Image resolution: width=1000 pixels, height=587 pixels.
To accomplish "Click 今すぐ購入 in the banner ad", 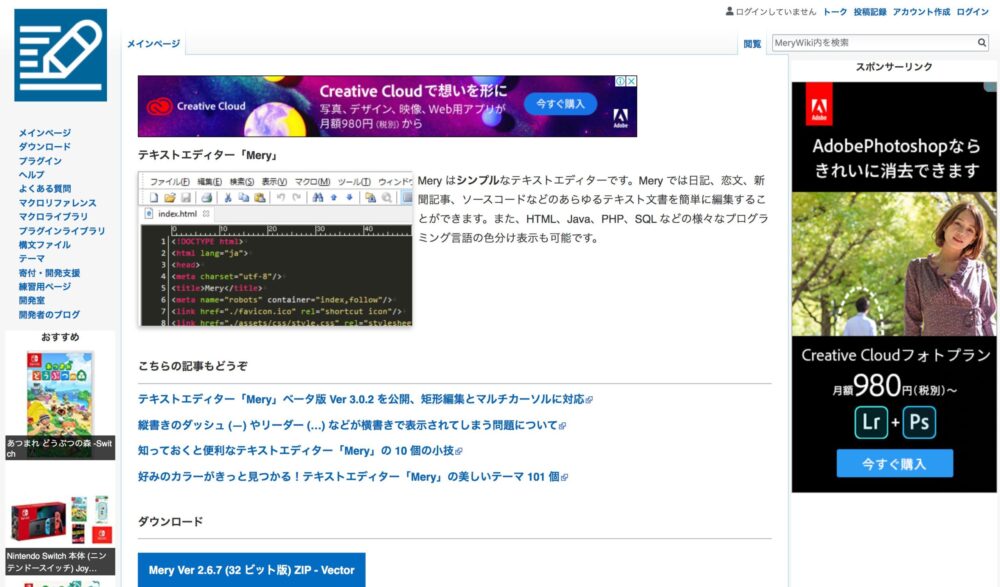I will 560,104.
